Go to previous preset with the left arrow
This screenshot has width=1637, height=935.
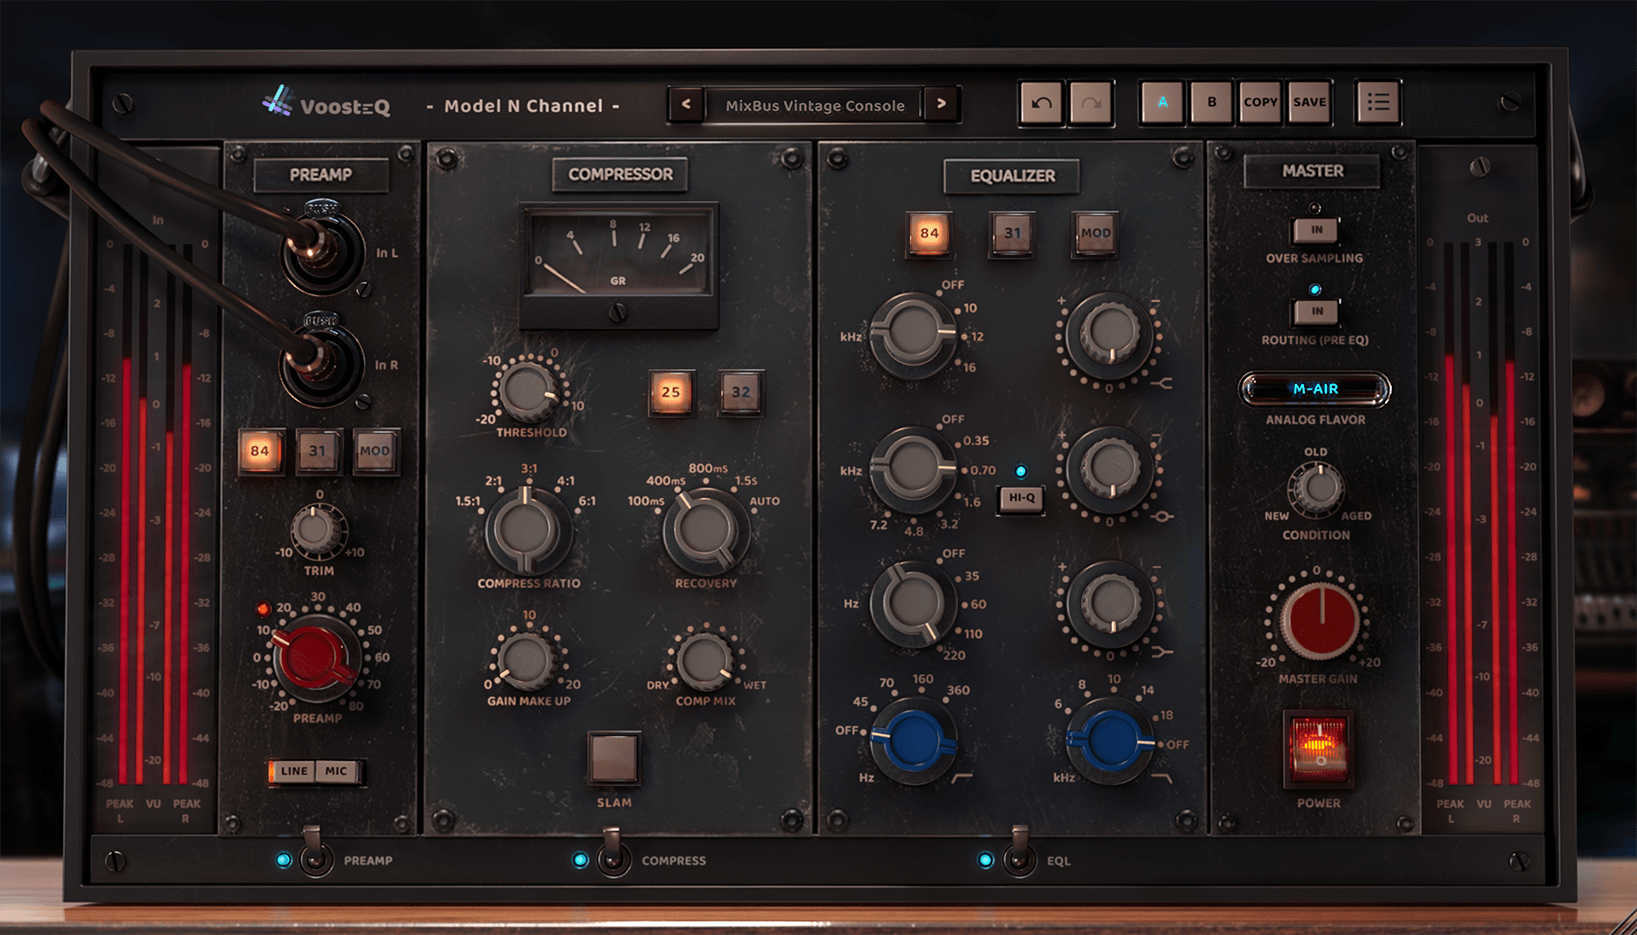tap(686, 104)
